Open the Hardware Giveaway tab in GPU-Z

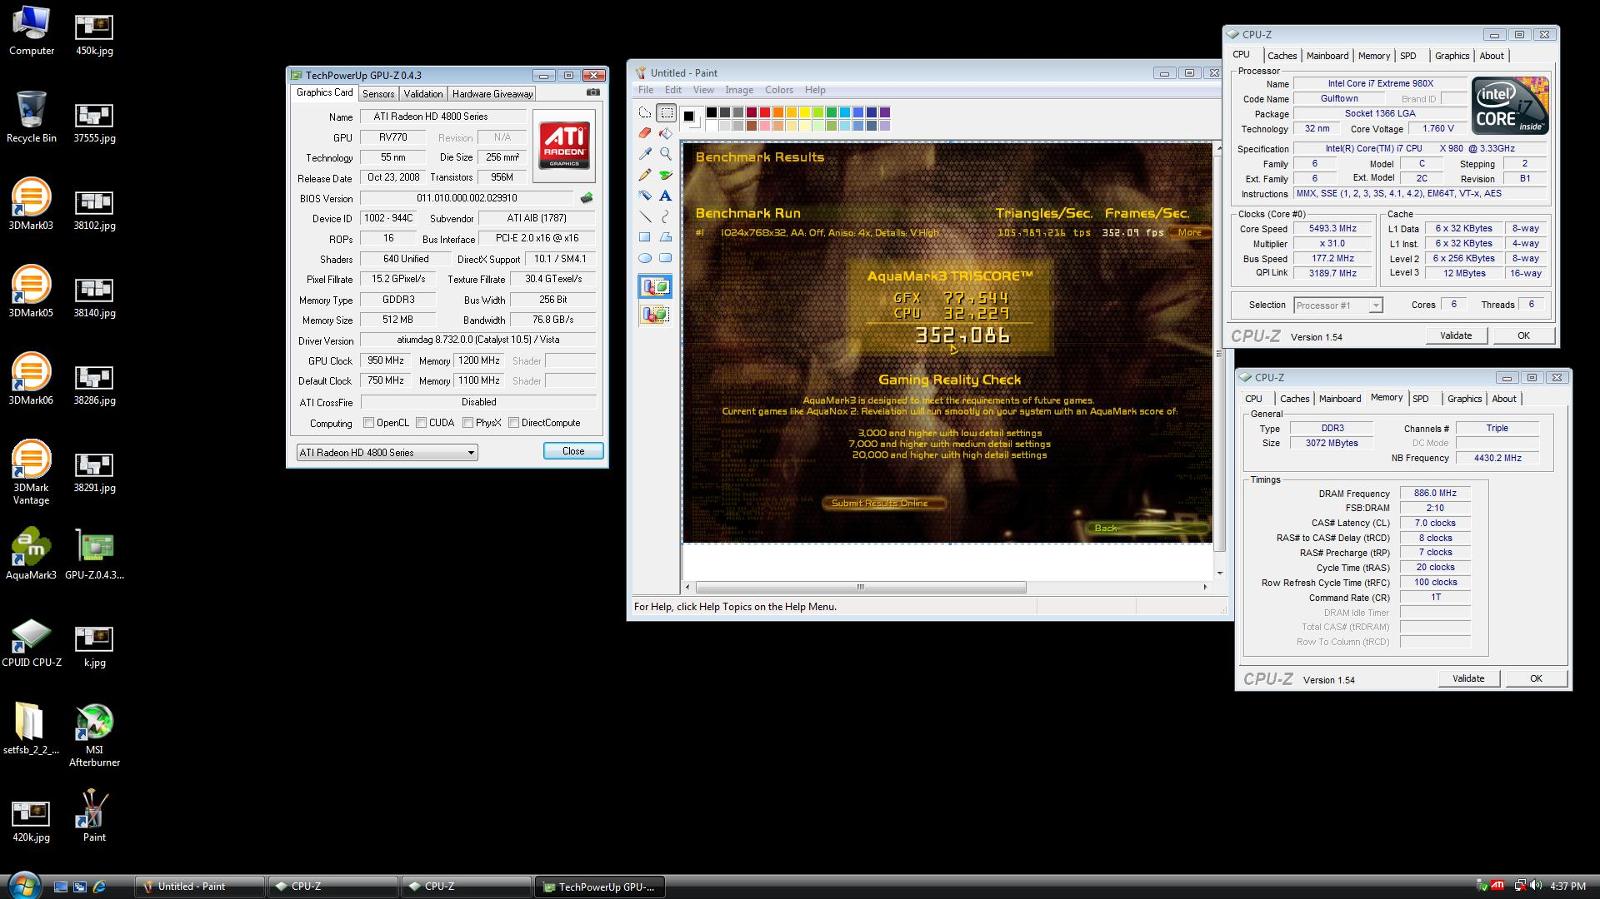pos(492,94)
